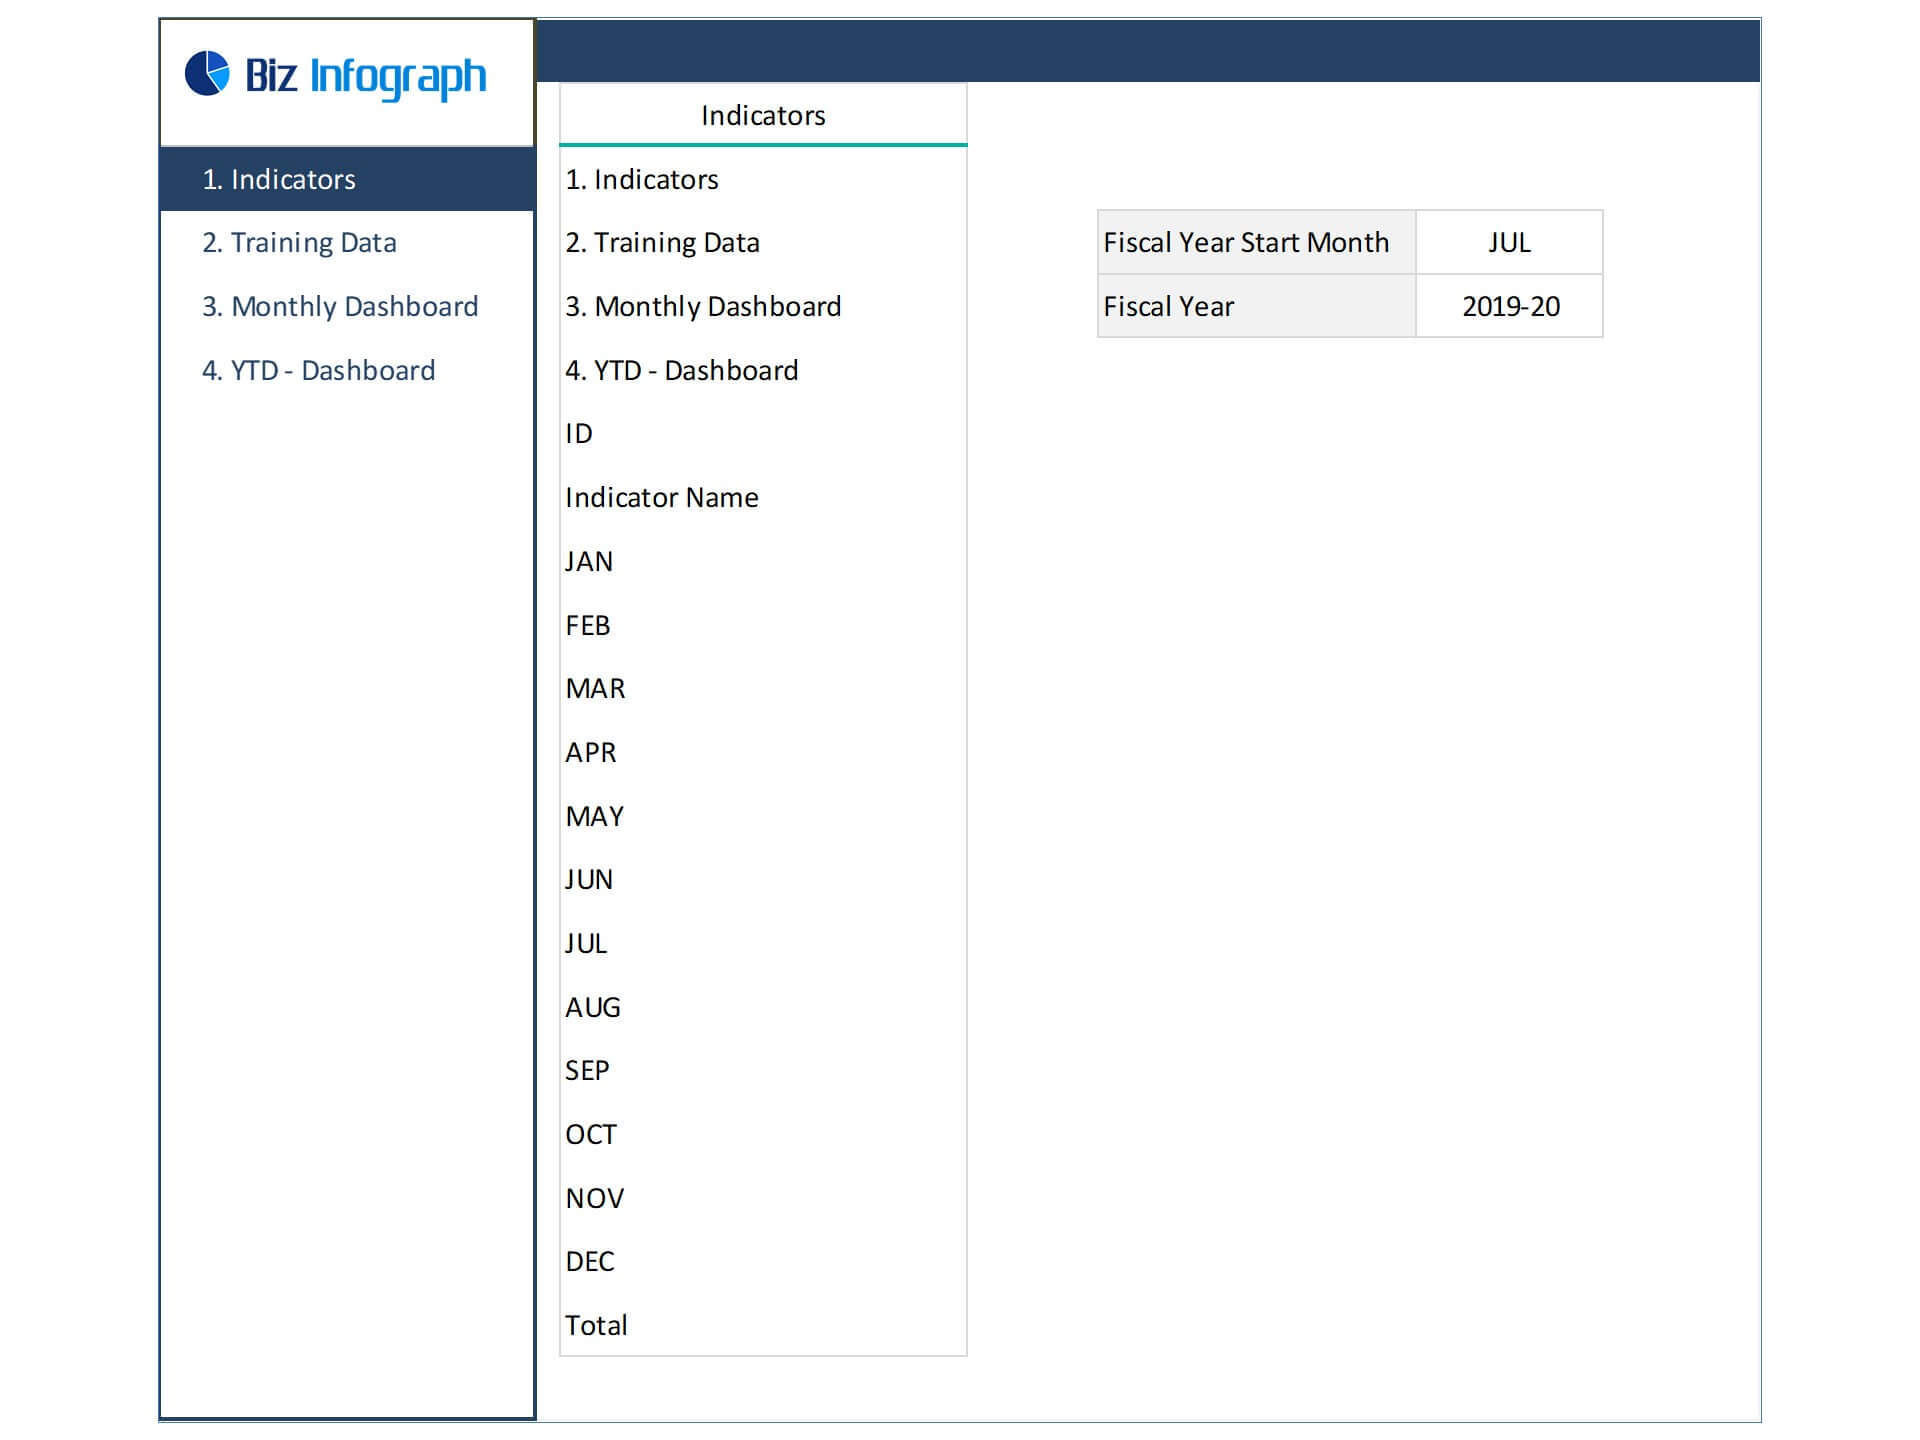The height and width of the screenshot is (1440, 1920).
Task: Select the JUN cell
Action: (x=763, y=879)
